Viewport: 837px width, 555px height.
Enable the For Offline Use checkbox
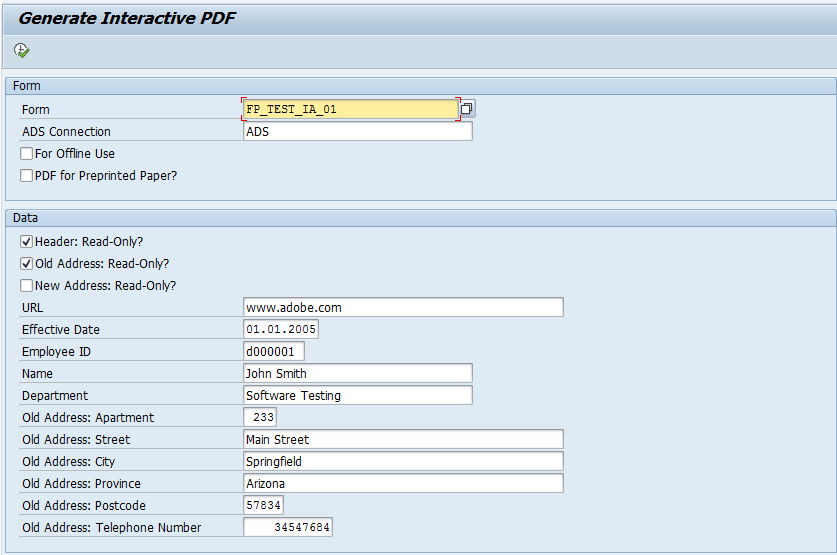point(26,154)
